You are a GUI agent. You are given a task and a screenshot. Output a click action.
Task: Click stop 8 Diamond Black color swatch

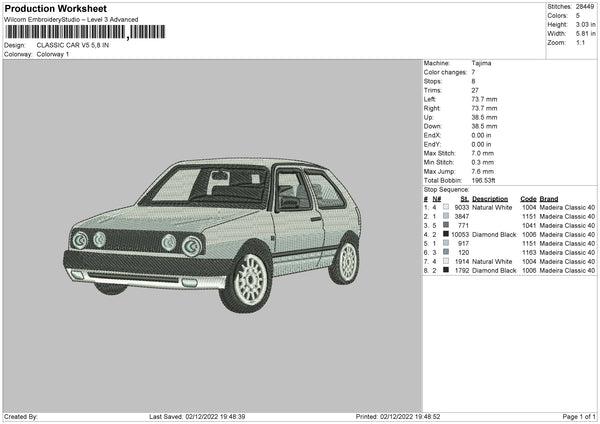(444, 270)
